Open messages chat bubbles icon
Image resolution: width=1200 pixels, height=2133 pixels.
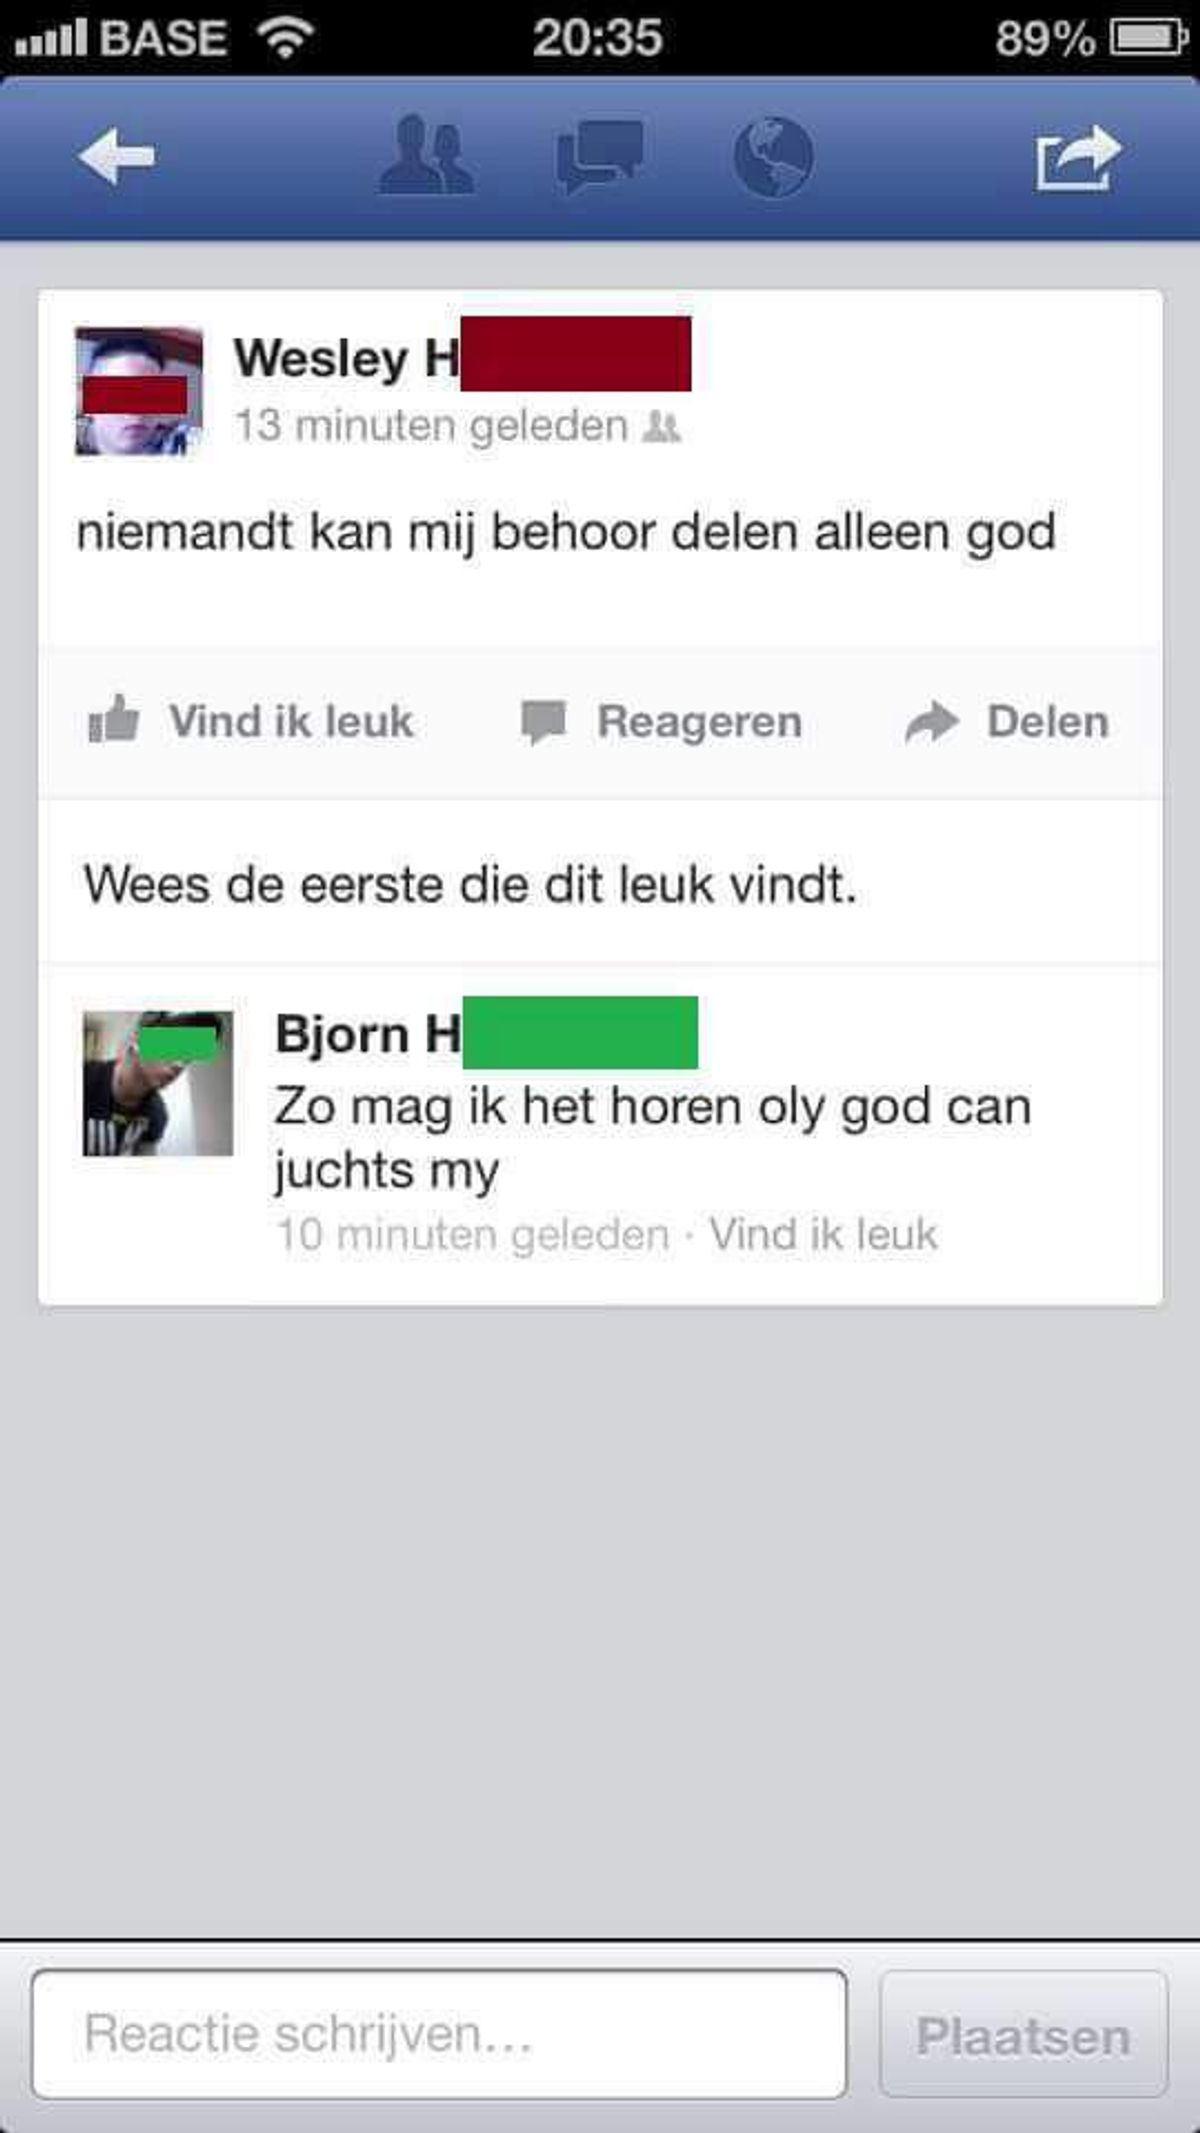pos(599,156)
